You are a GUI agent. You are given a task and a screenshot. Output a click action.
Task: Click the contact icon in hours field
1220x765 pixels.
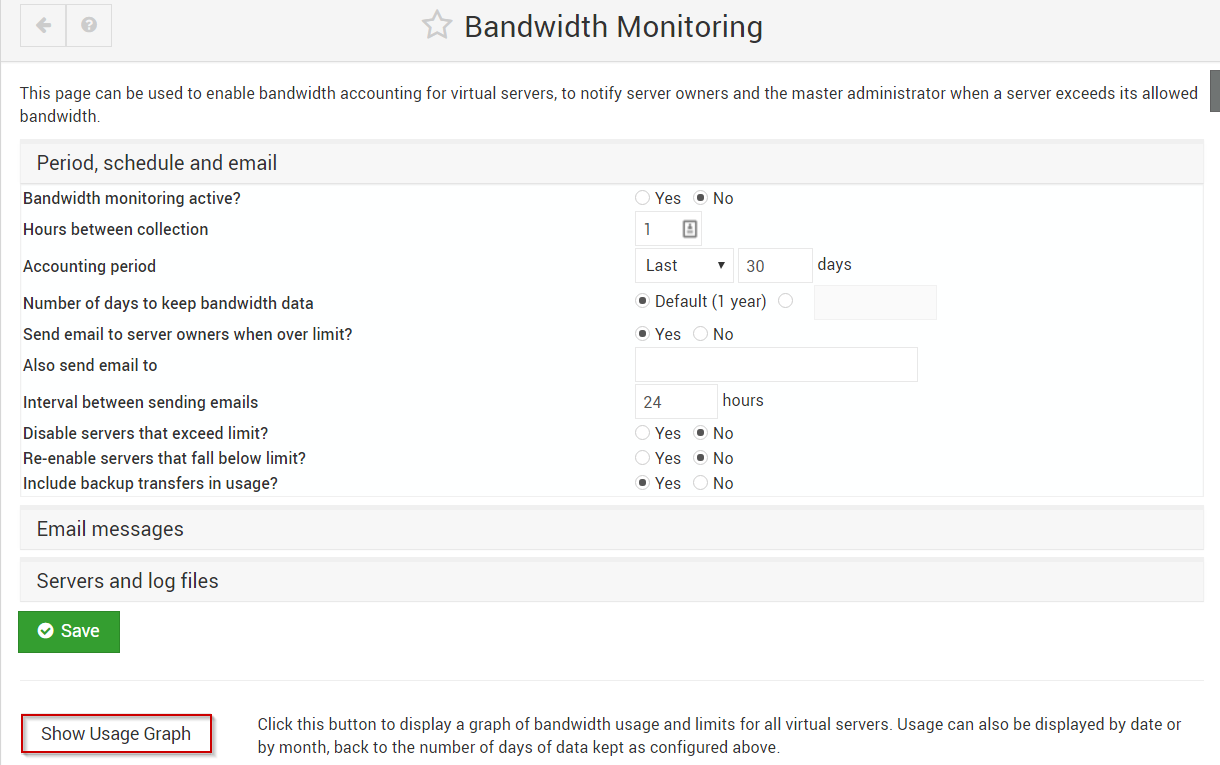tap(690, 229)
